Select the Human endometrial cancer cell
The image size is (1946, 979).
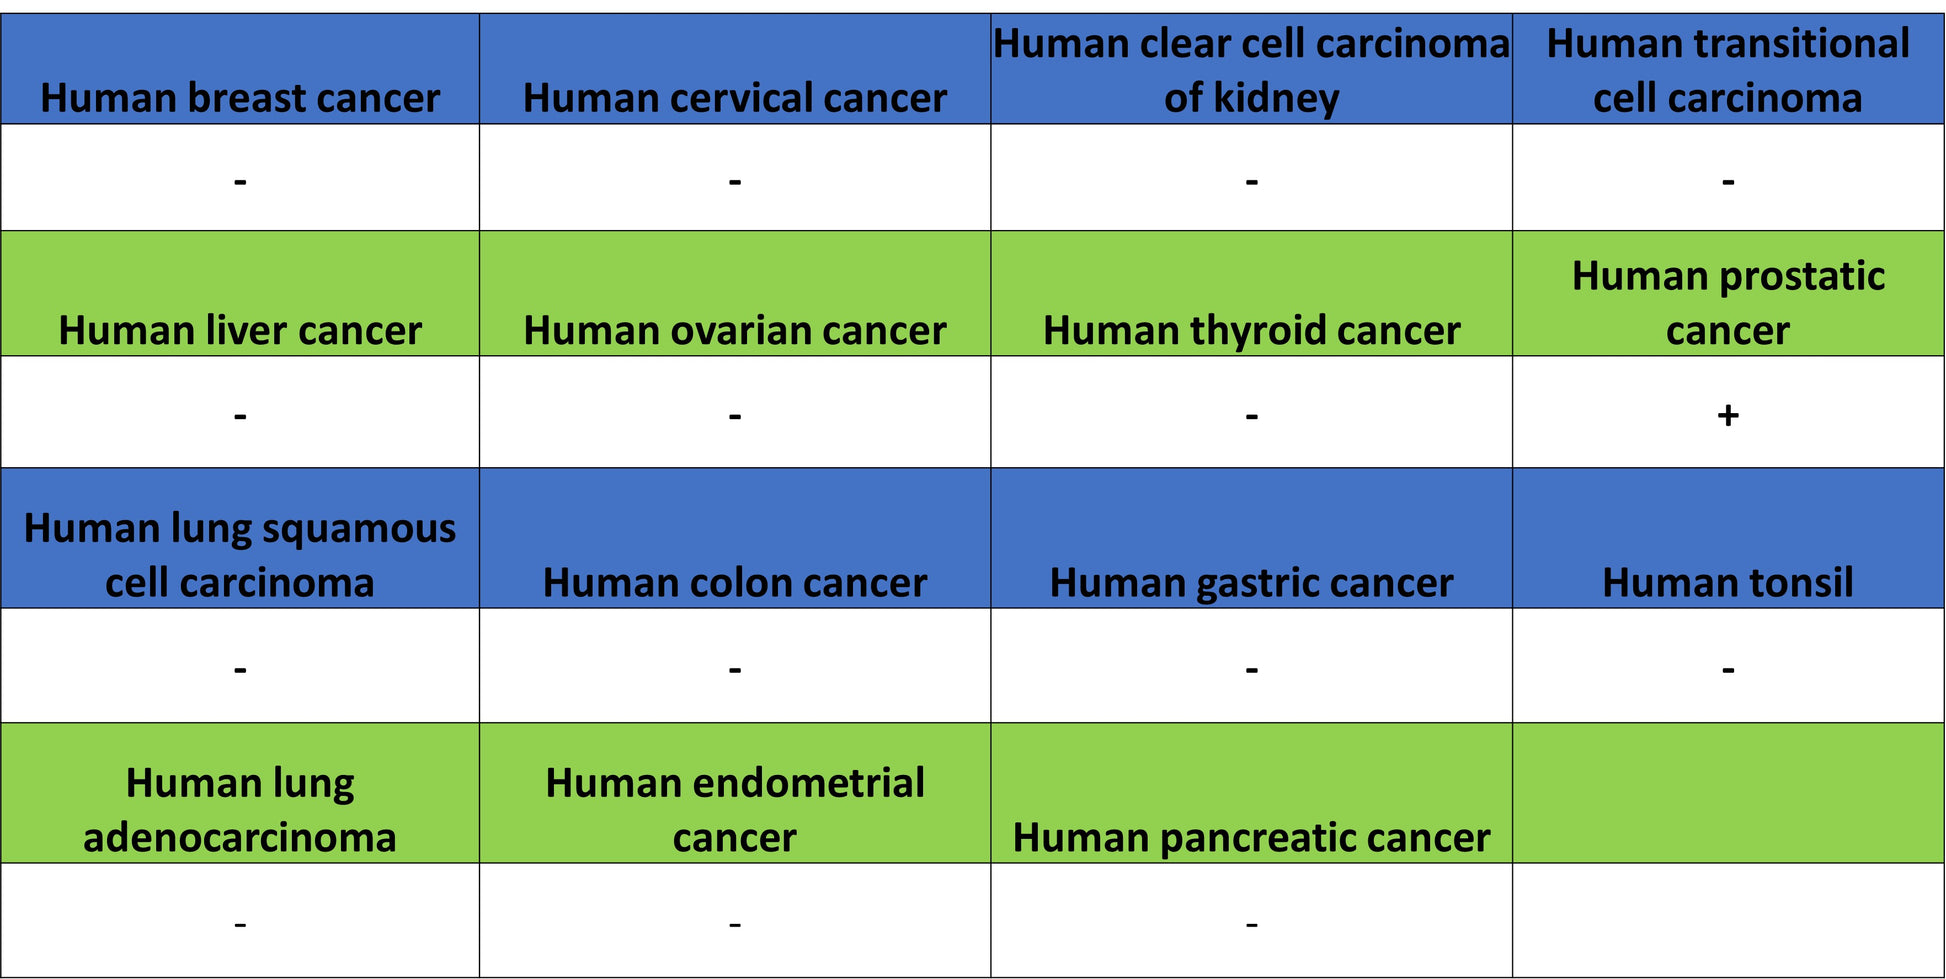point(735,793)
